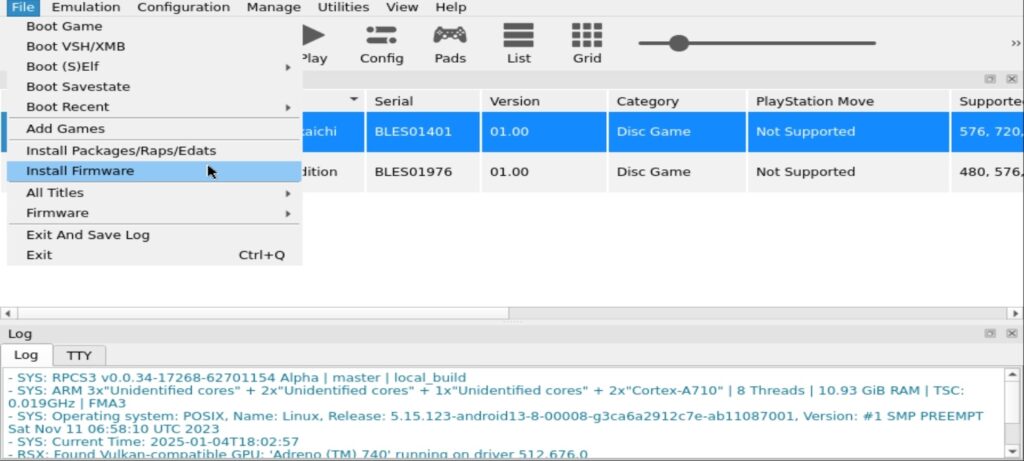Select Exit from File menu
This screenshot has width=1024, height=461.
tap(154, 255)
